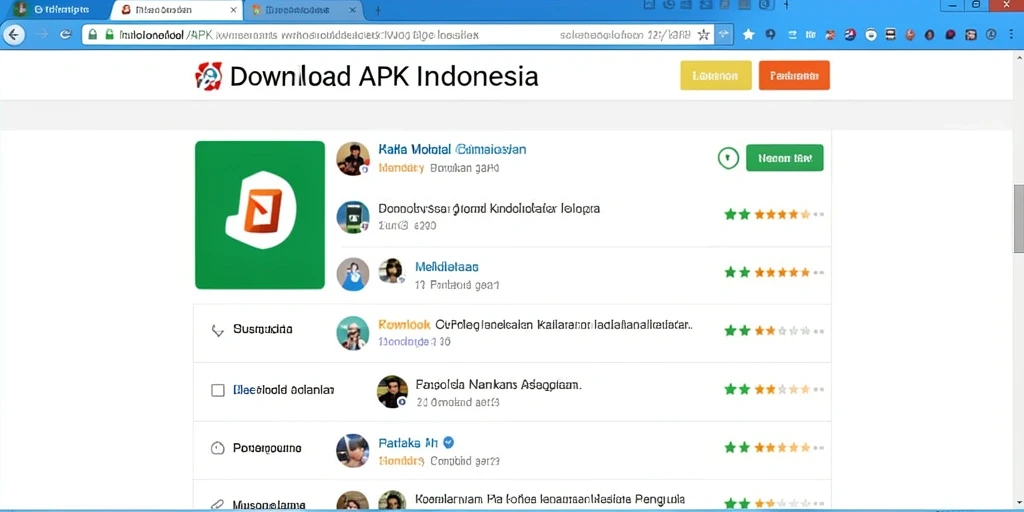This screenshot has width=1024, height=512.
Task: Open the browser three-dot menu
Action: [x=1012, y=35]
